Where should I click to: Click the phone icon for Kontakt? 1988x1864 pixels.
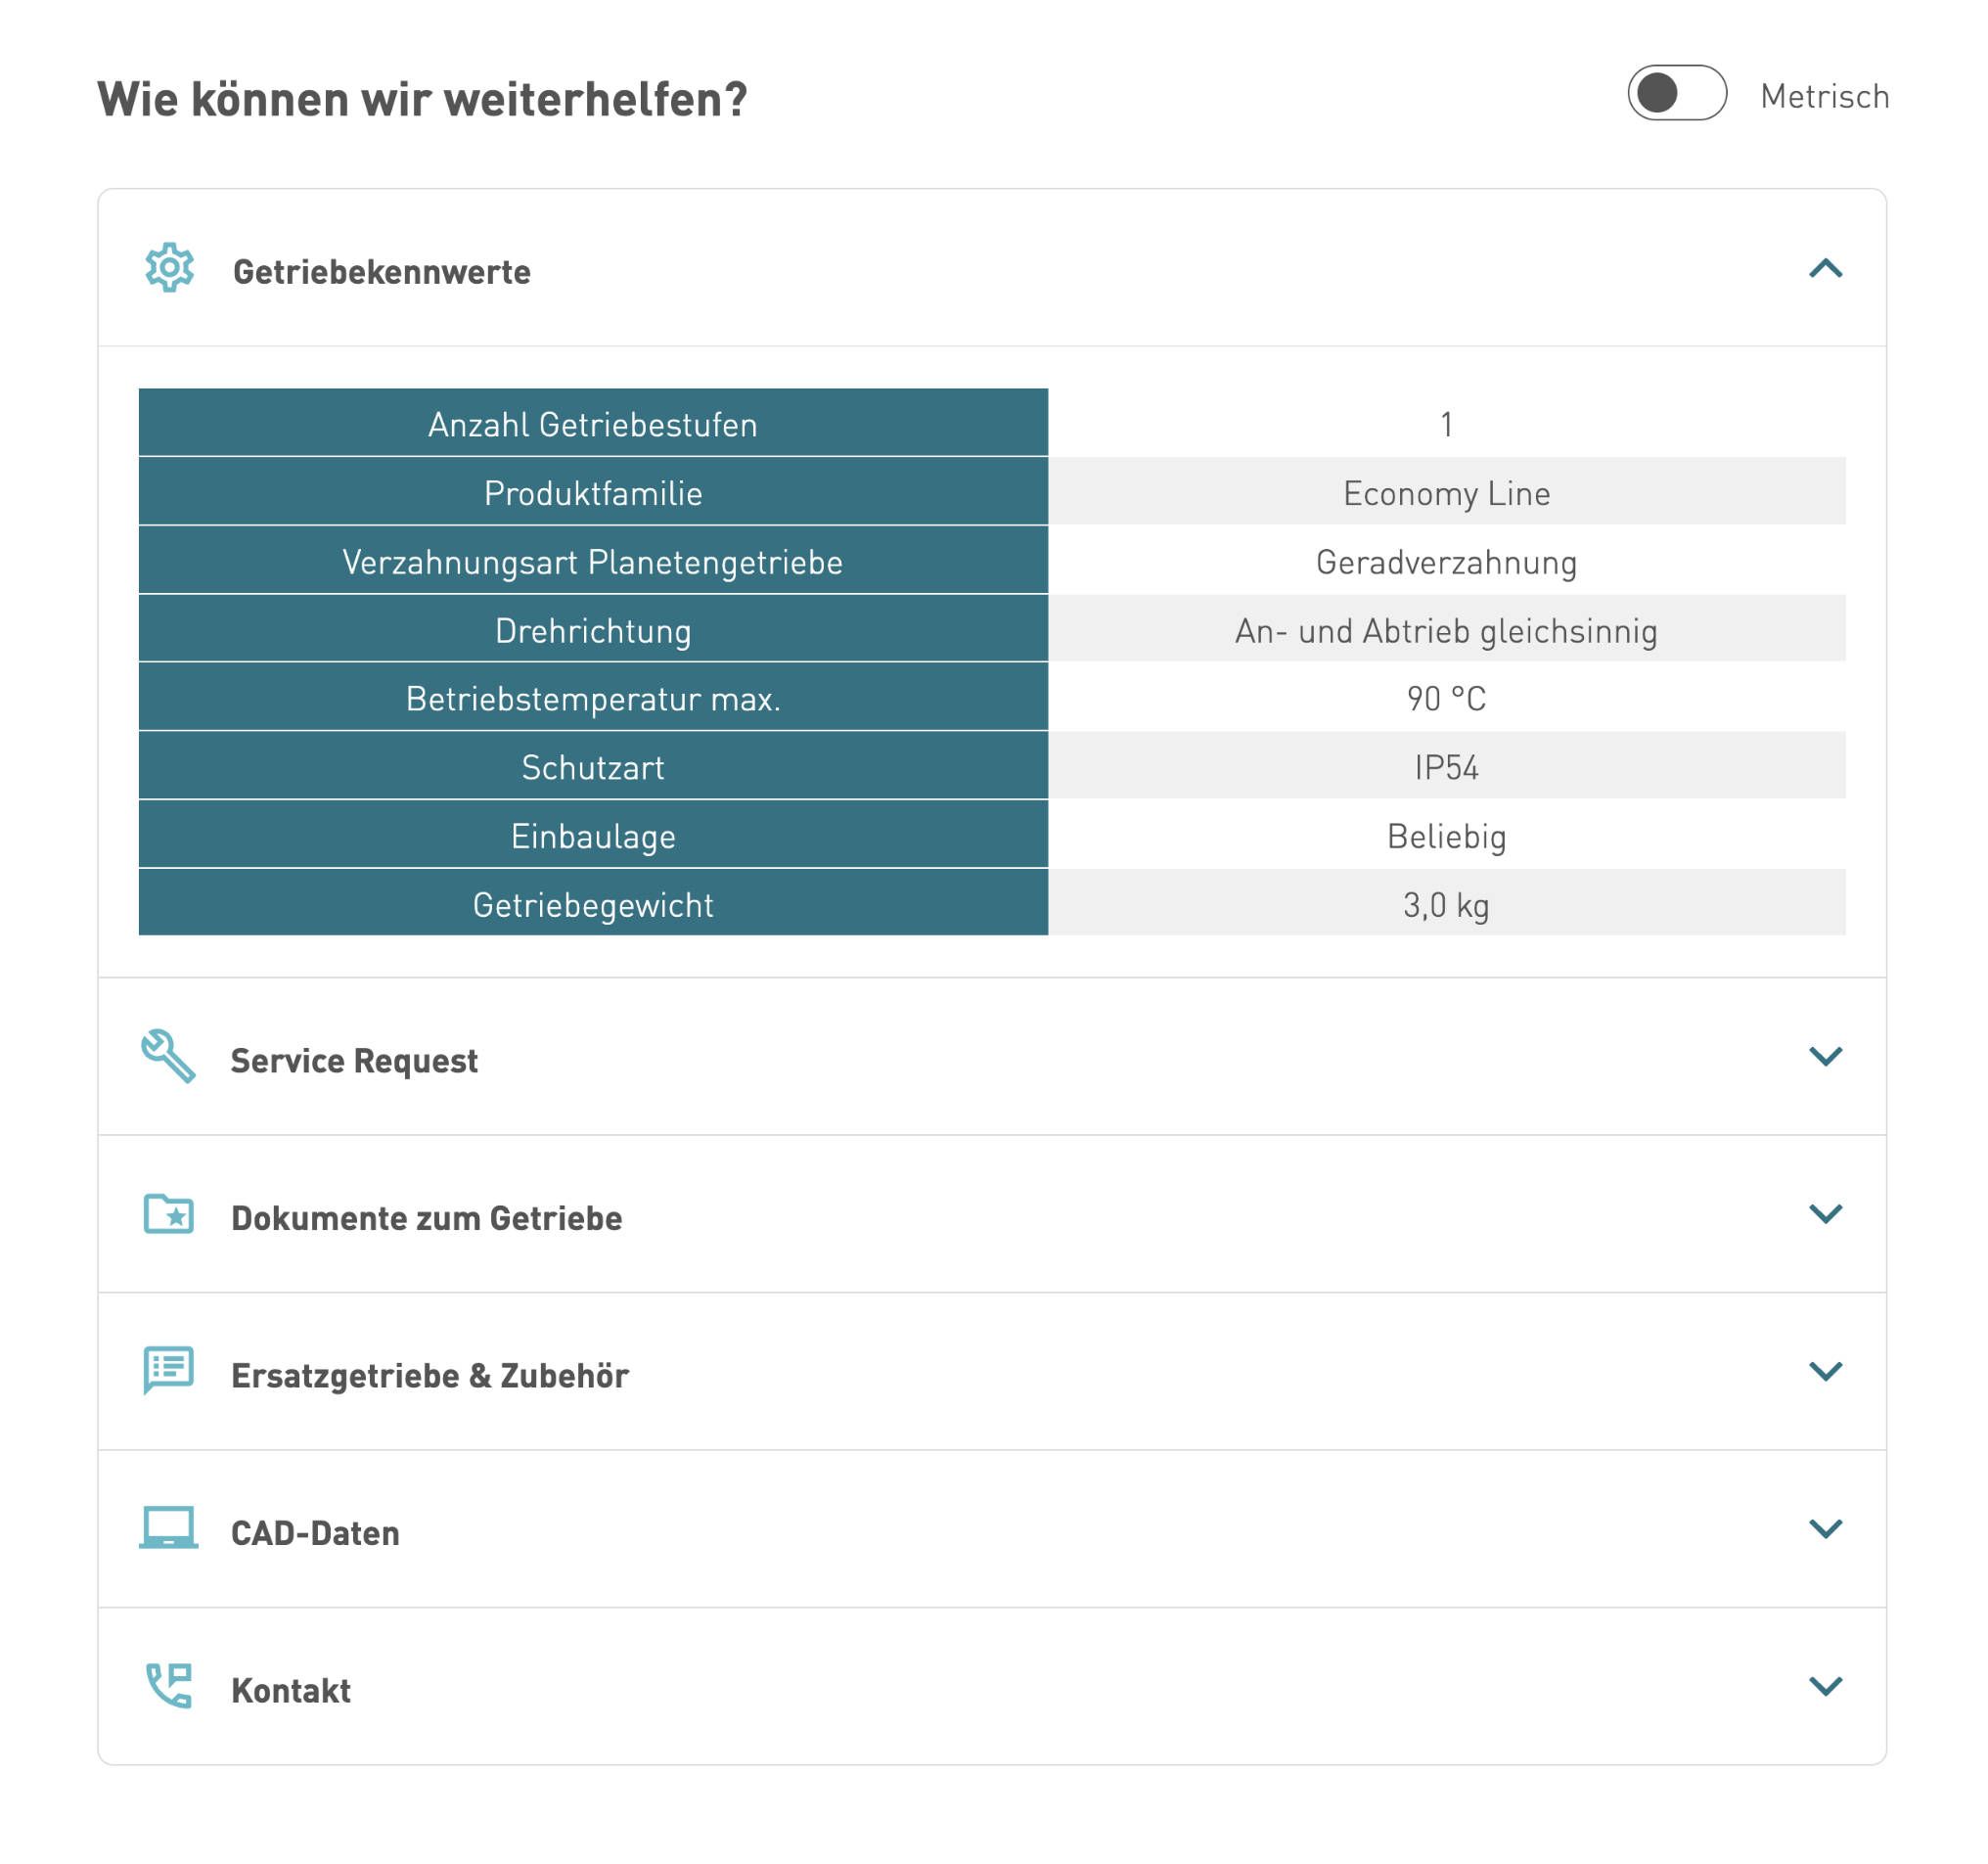(x=169, y=1686)
